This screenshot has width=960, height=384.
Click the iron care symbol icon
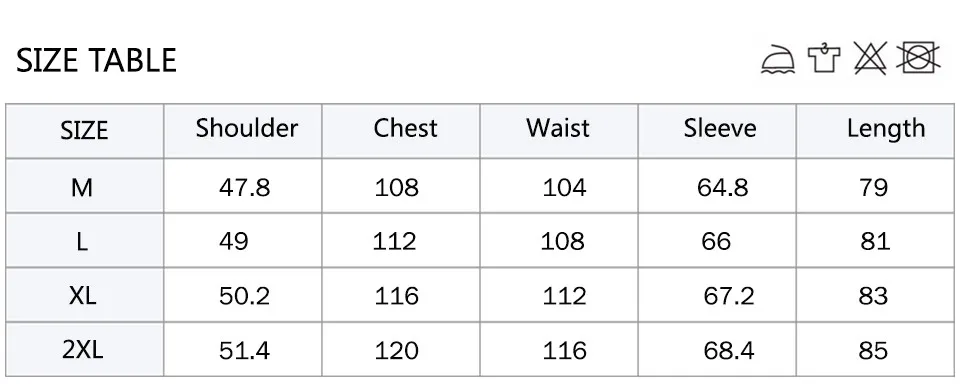point(778,59)
